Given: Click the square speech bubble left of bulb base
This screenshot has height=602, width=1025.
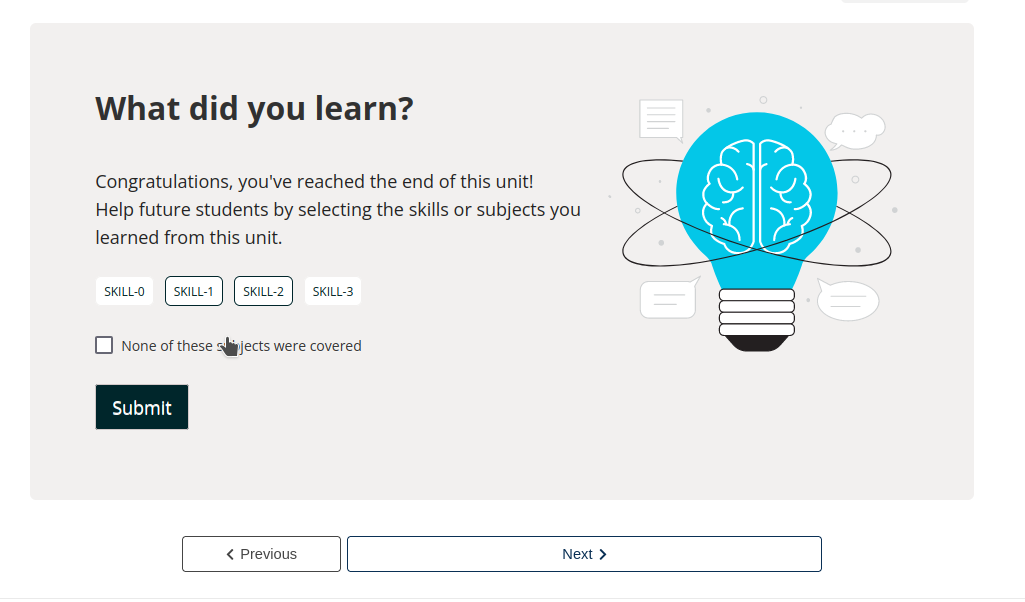Looking at the screenshot, I should pyautogui.click(x=667, y=299).
